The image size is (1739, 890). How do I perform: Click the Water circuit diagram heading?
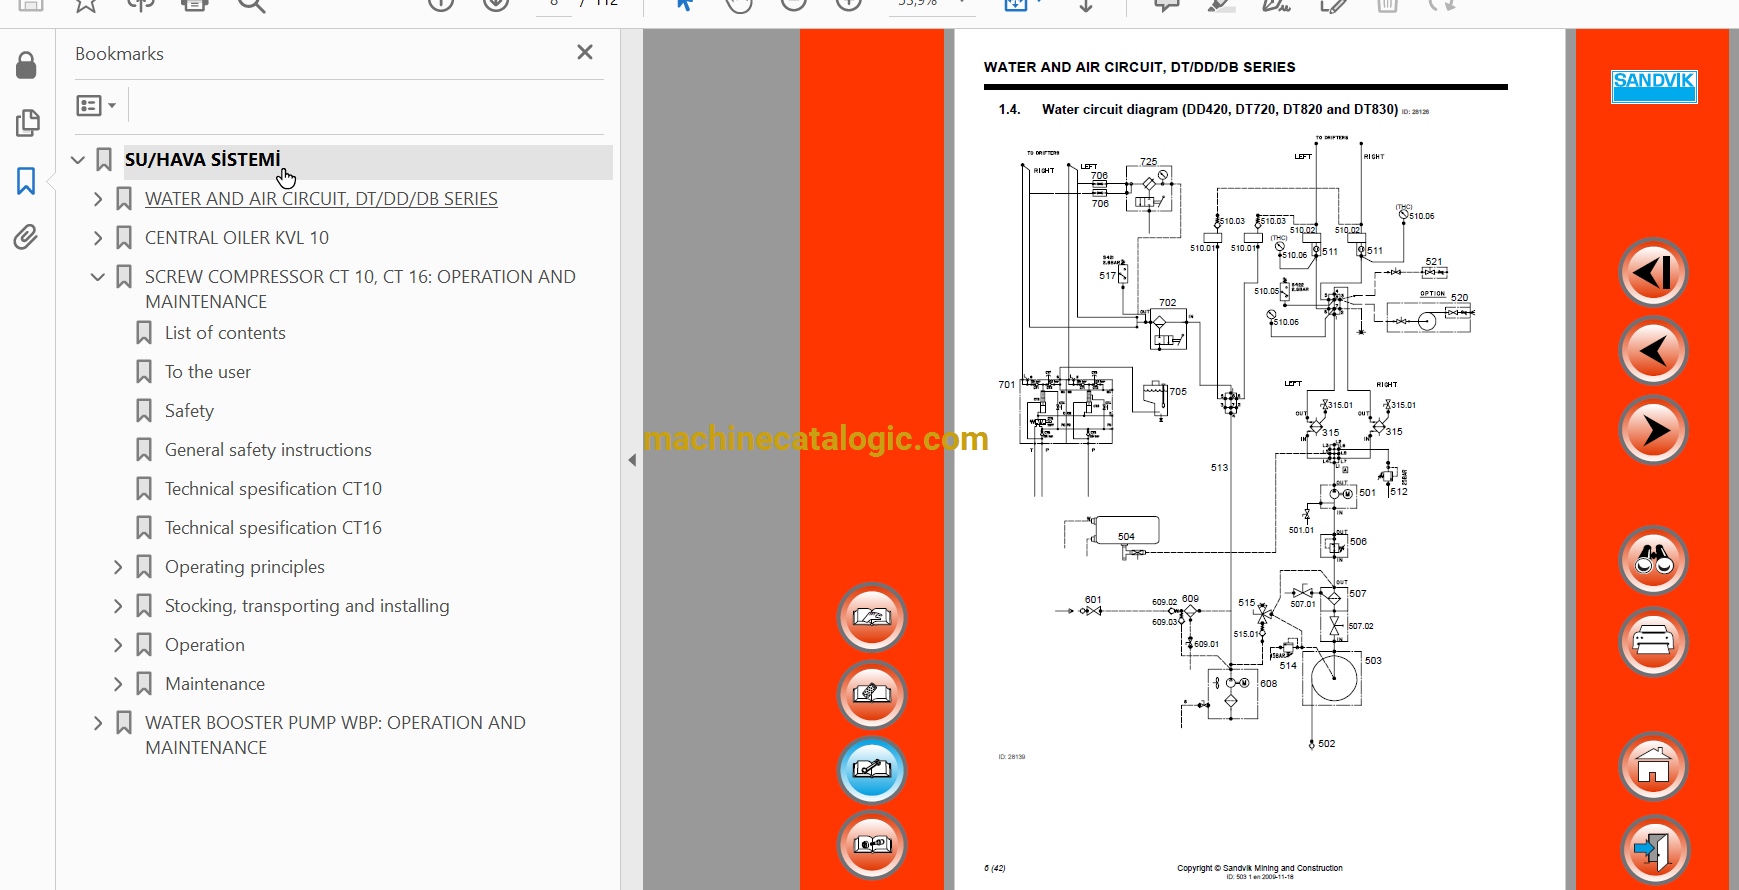click(1220, 109)
